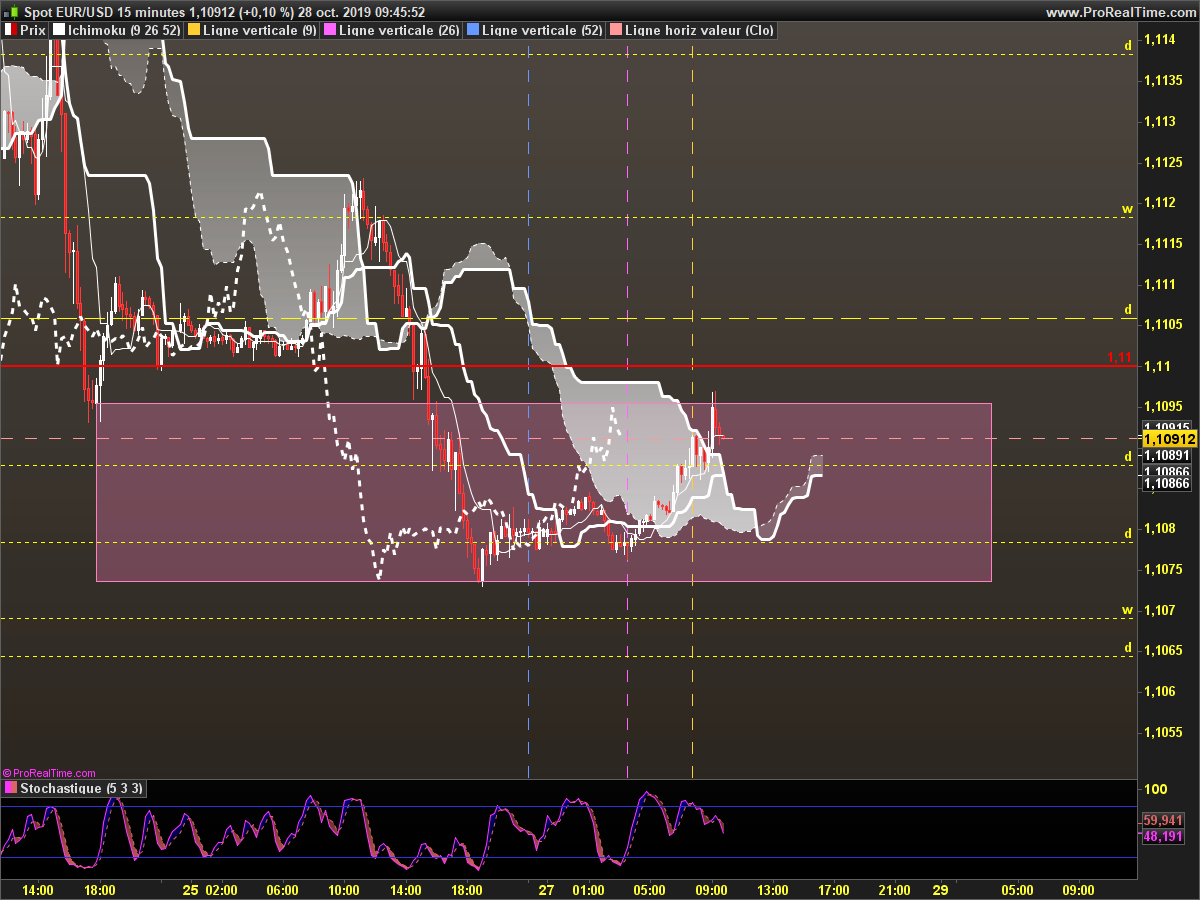This screenshot has height=900, width=1200.
Task: Select the Ligne verticale (9) label
Action: pos(260,30)
